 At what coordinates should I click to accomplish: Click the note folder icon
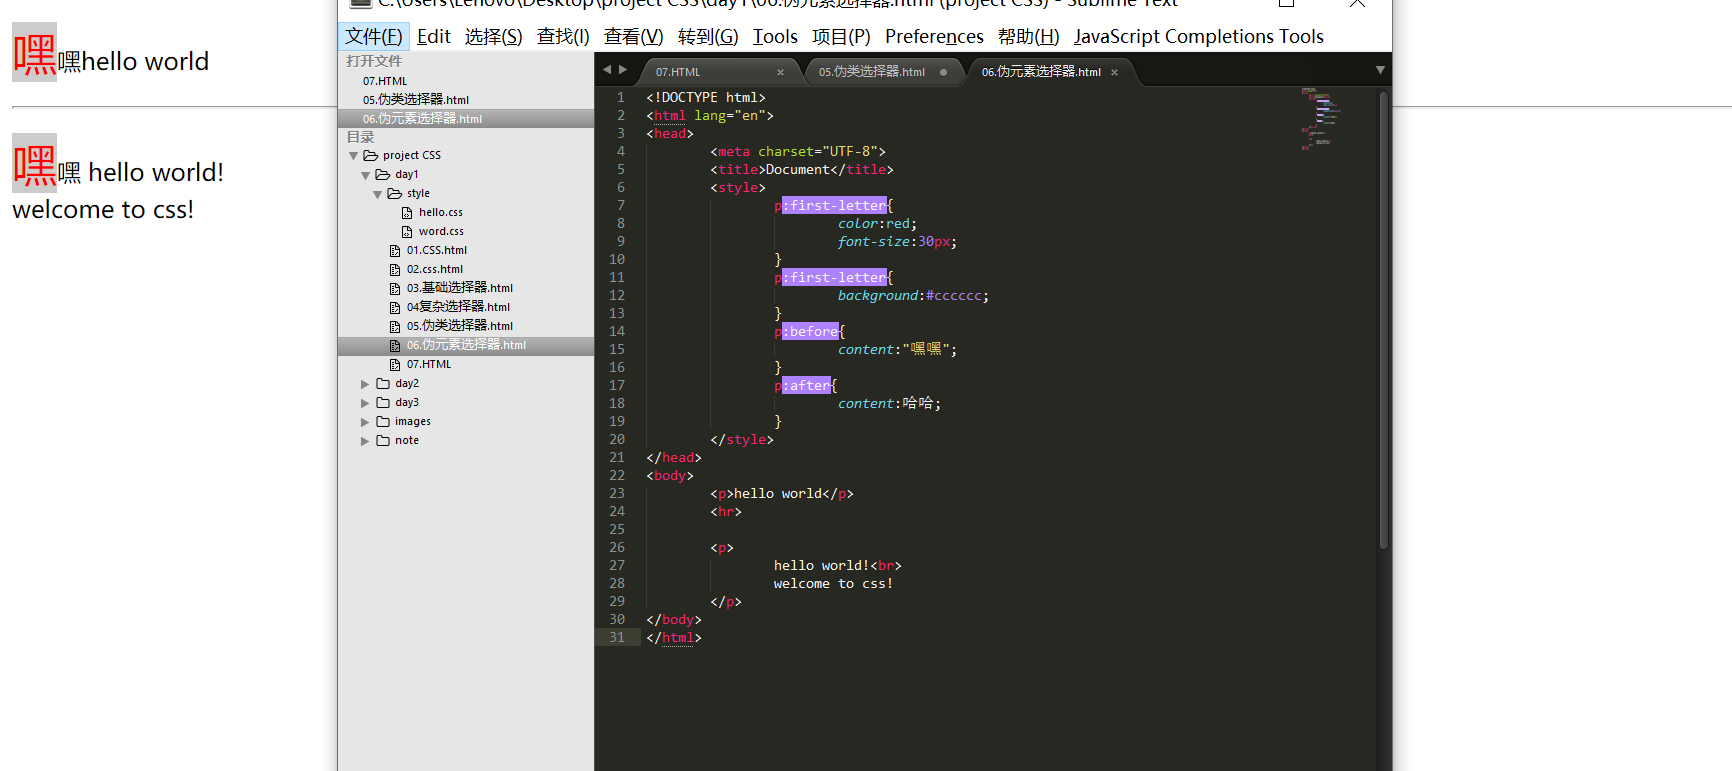pos(383,441)
